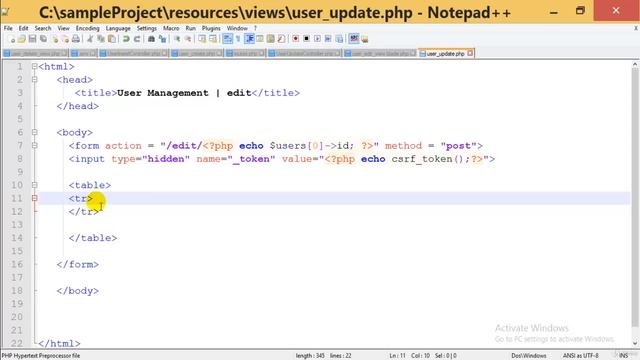The image size is (640, 360).
Task: Open the View menu
Action: click(63, 28)
